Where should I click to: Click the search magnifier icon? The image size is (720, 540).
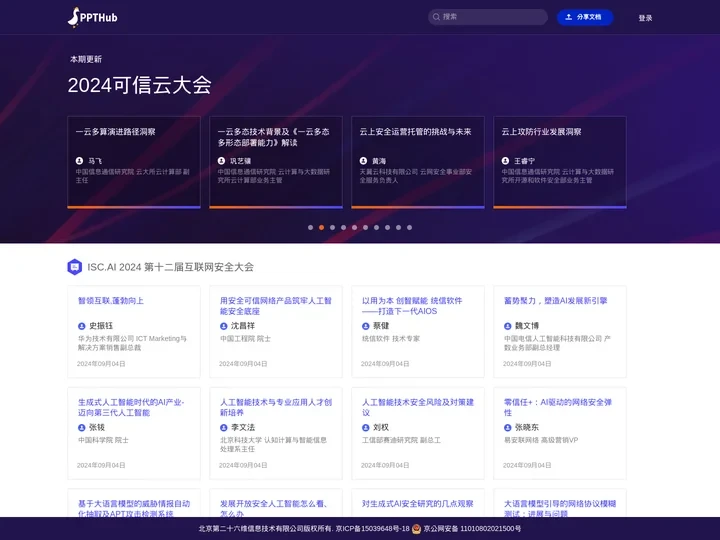click(x=436, y=17)
